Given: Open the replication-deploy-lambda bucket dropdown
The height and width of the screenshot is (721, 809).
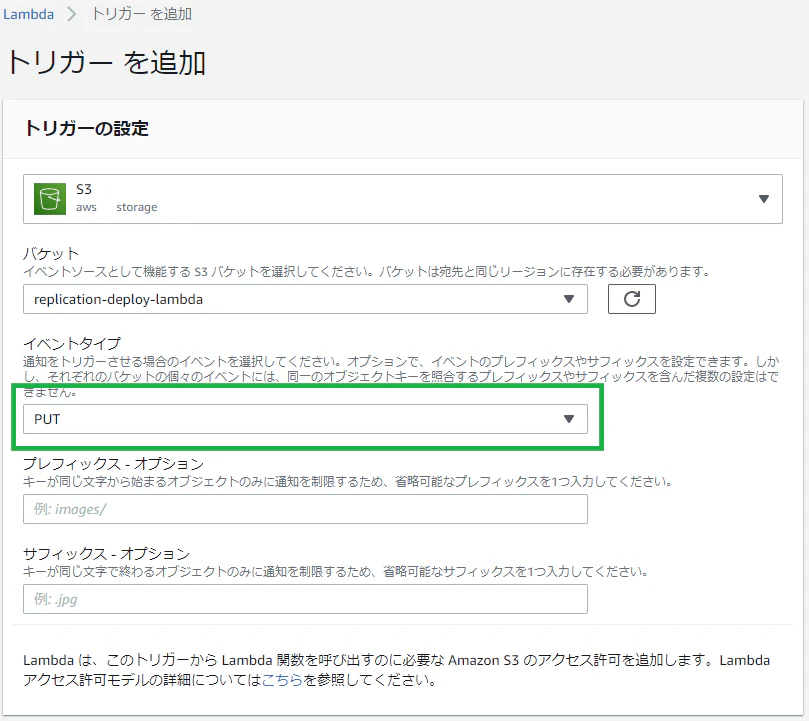Looking at the screenshot, I should tap(305, 299).
